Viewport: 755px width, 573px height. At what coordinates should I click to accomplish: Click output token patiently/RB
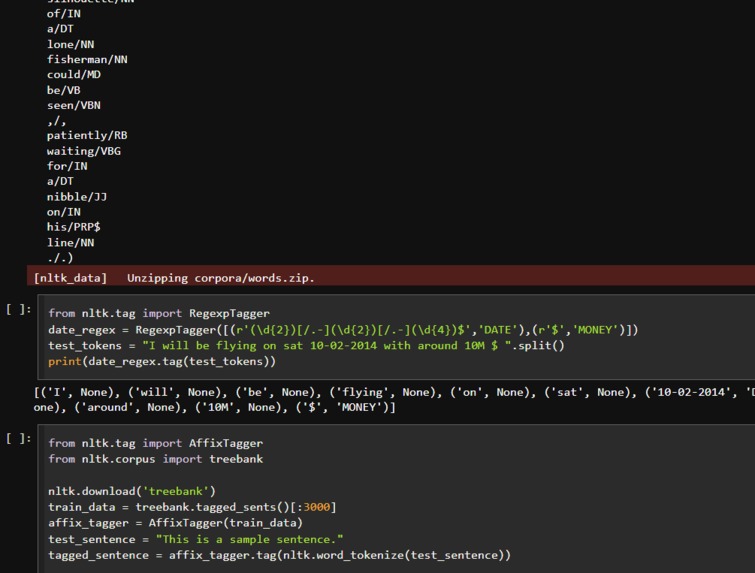click(x=87, y=136)
